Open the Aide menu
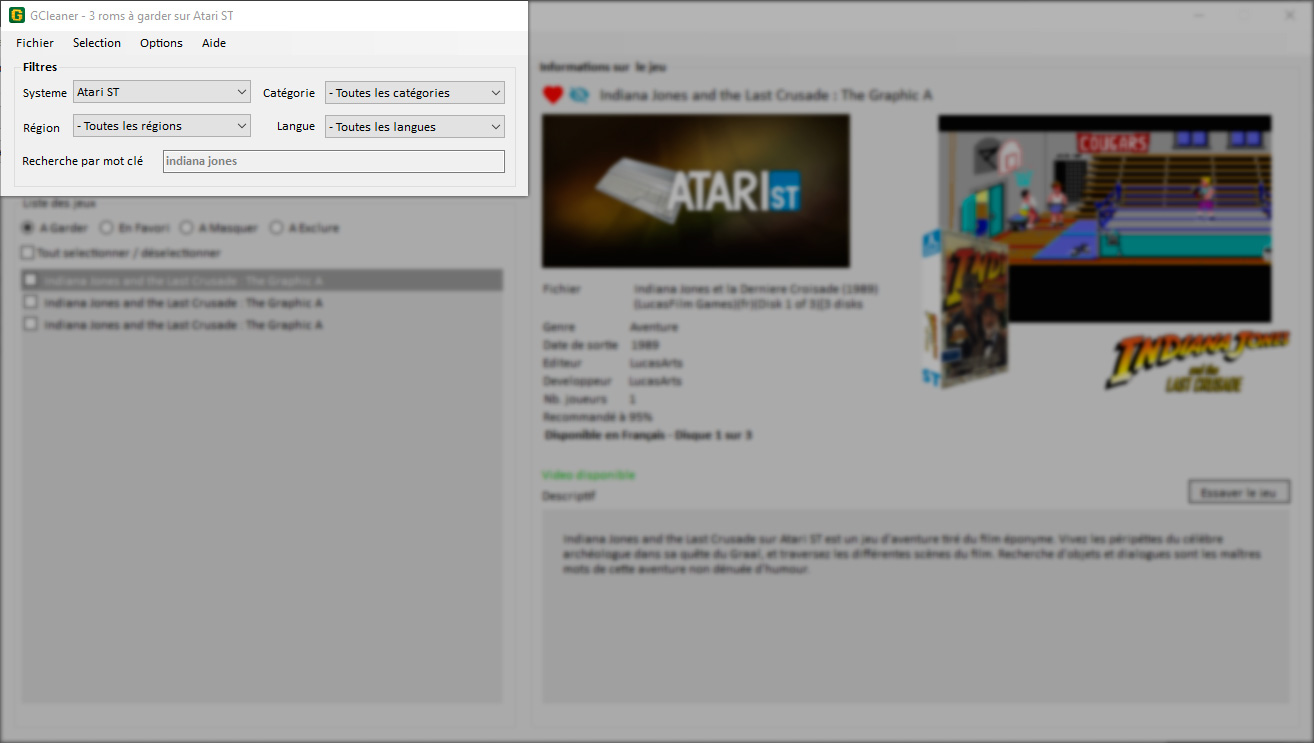This screenshot has height=743, width=1314. point(214,43)
